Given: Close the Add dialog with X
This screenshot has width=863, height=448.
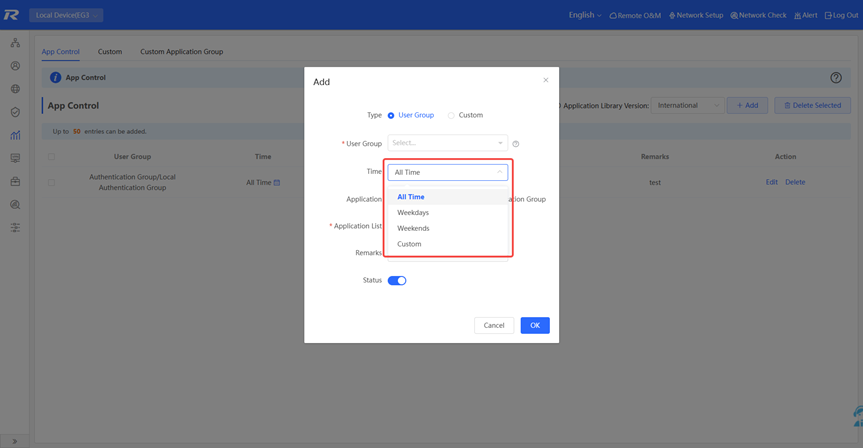Looking at the screenshot, I should point(545,80).
